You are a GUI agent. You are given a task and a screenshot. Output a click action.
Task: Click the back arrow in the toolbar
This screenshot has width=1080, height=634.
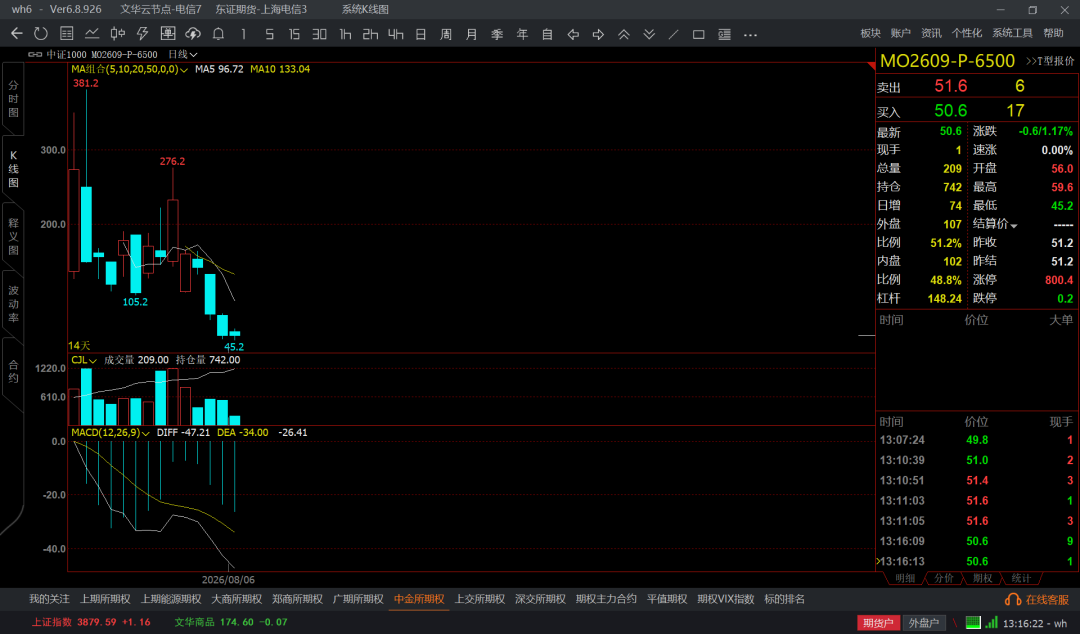17,34
